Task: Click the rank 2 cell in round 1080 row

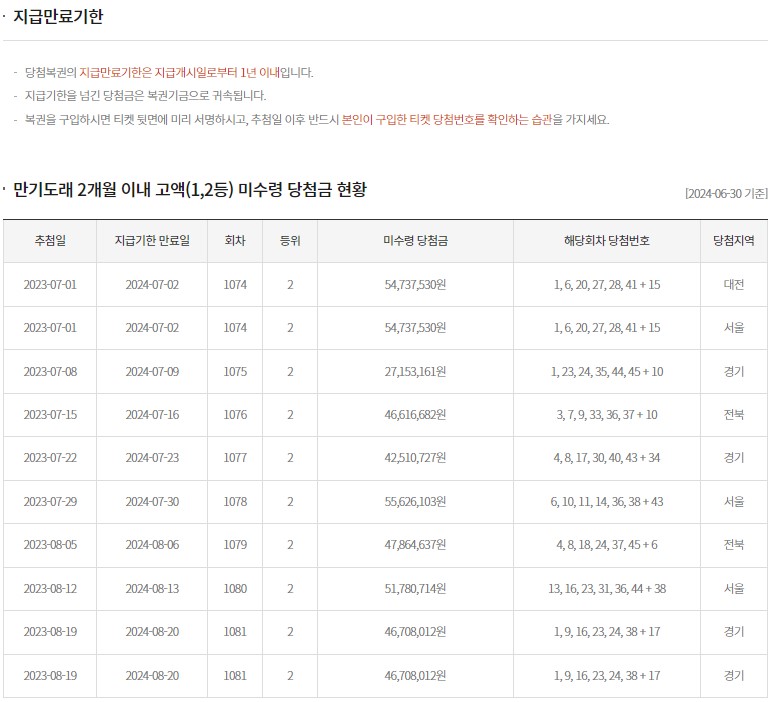Action: pyautogui.click(x=290, y=589)
